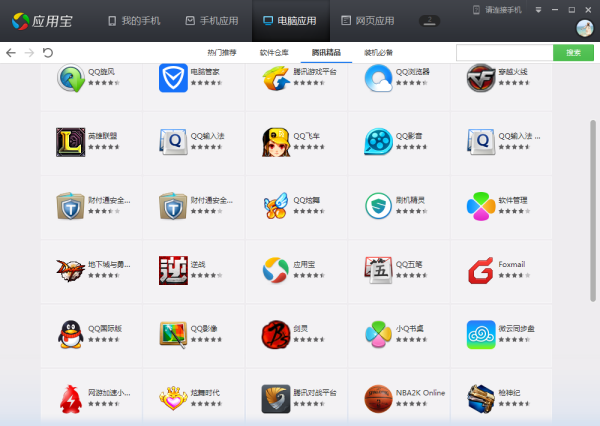This screenshot has width=600, height=426.
Task: Select the 电脑应用 tab
Action: click(x=290, y=21)
